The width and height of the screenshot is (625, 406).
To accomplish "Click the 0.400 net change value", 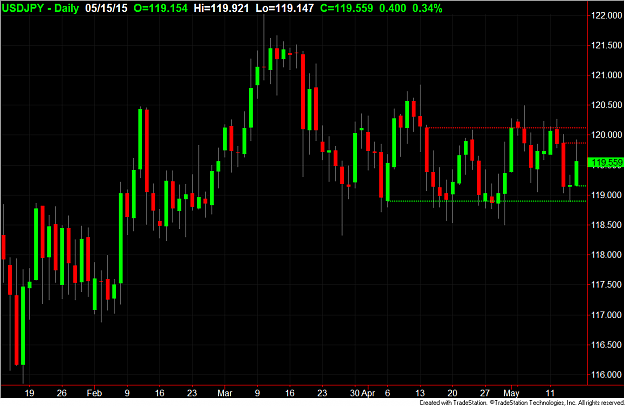I will (393, 8).
